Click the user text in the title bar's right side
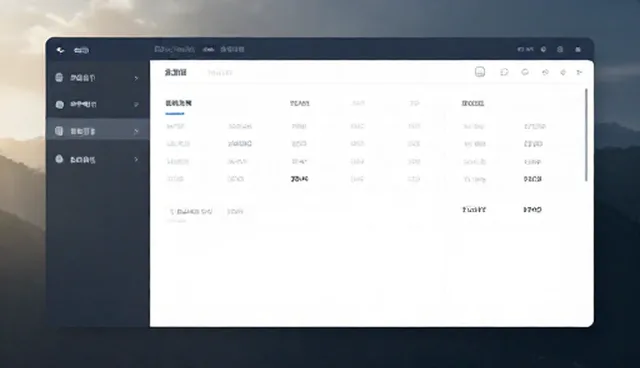The width and height of the screenshot is (640, 368). click(525, 49)
